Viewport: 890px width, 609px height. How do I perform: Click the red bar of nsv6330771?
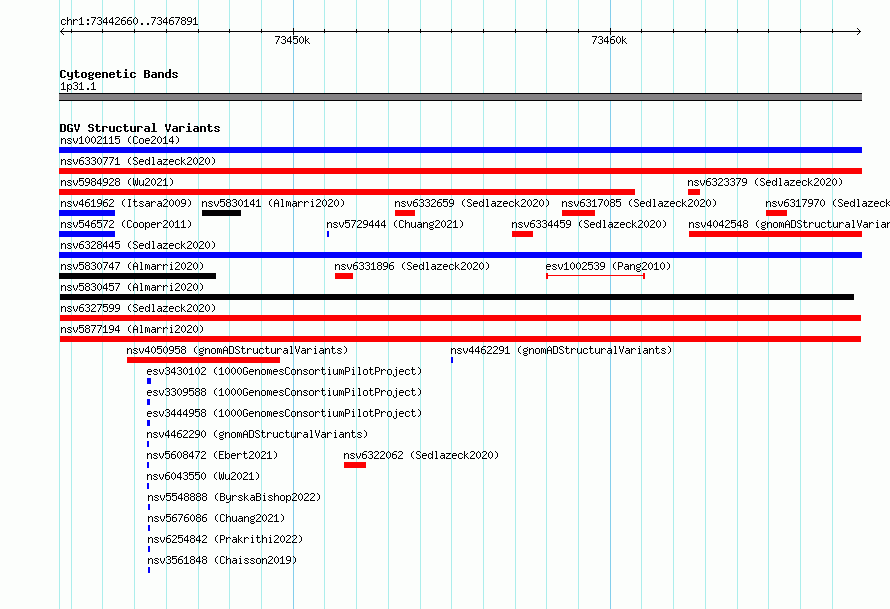pos(460,171)
